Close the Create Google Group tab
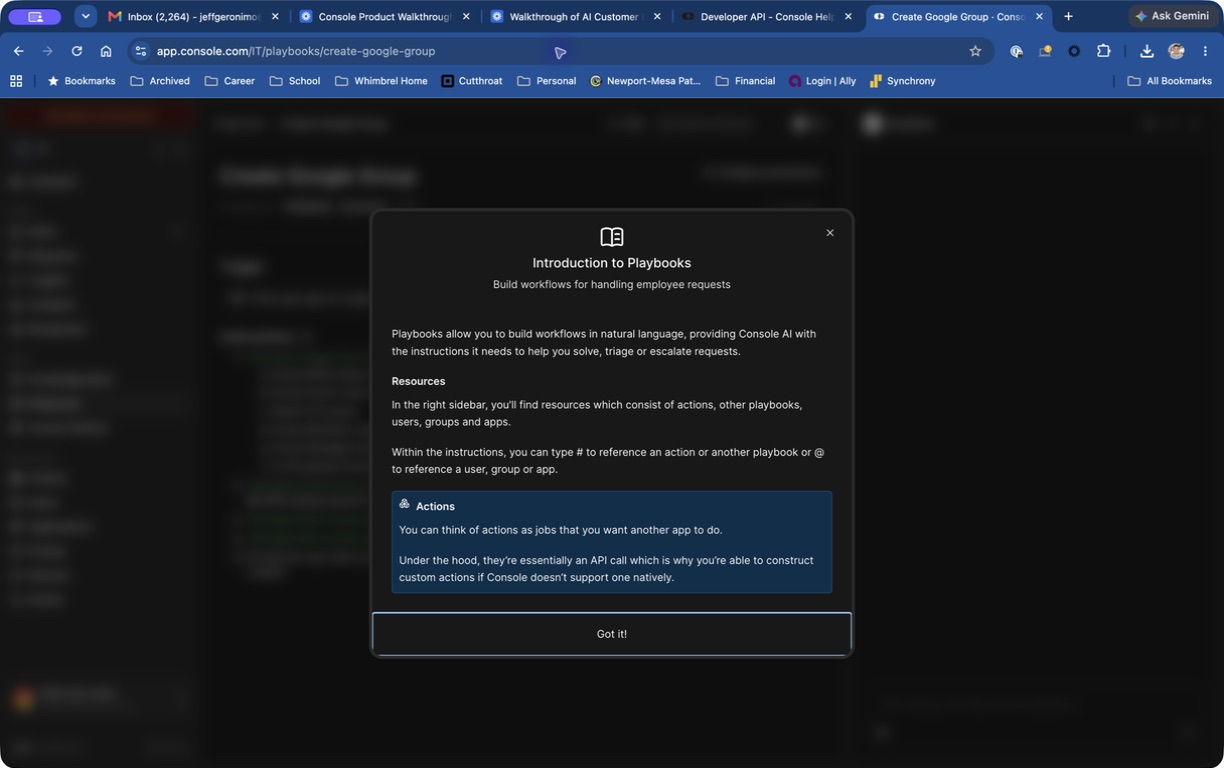The width and height of the screenshot is (1224, 768). tap(1039, 17)
